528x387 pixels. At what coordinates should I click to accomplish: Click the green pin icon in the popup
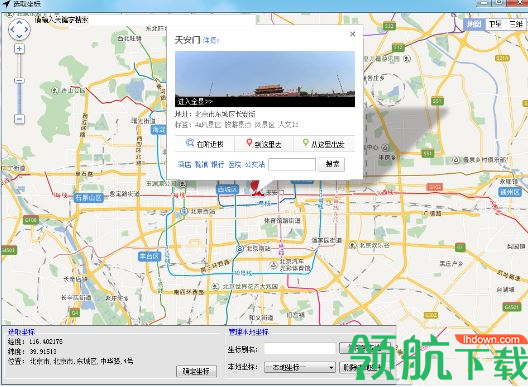point(305,143)
